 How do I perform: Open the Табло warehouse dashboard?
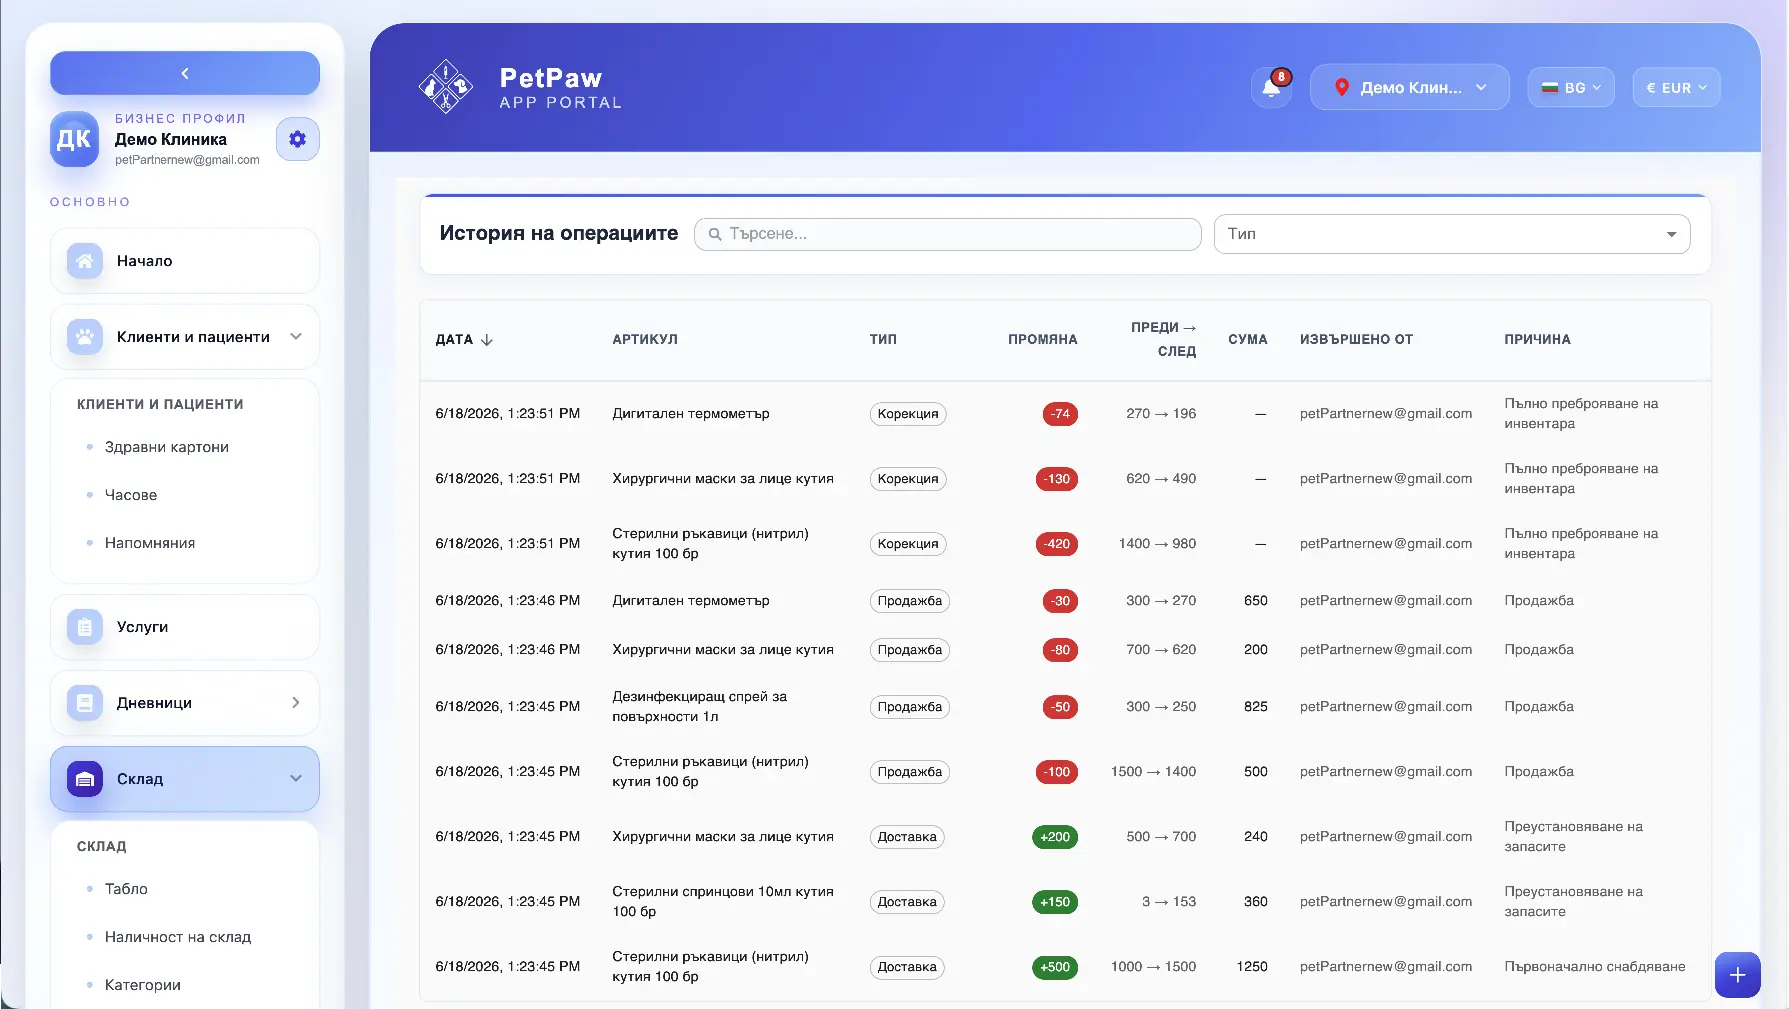(x=126, y=889)
